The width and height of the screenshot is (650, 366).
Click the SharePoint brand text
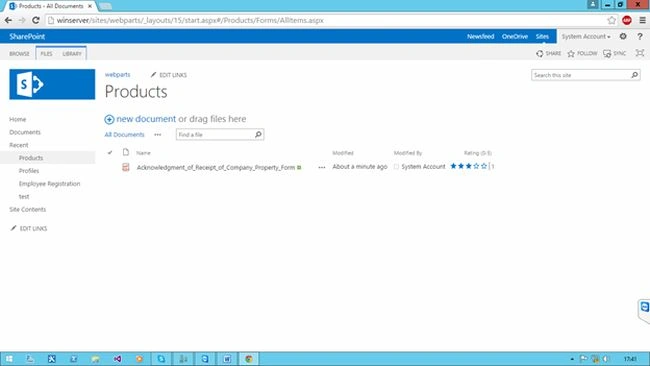pyautogui.click(x=27, y=36)
